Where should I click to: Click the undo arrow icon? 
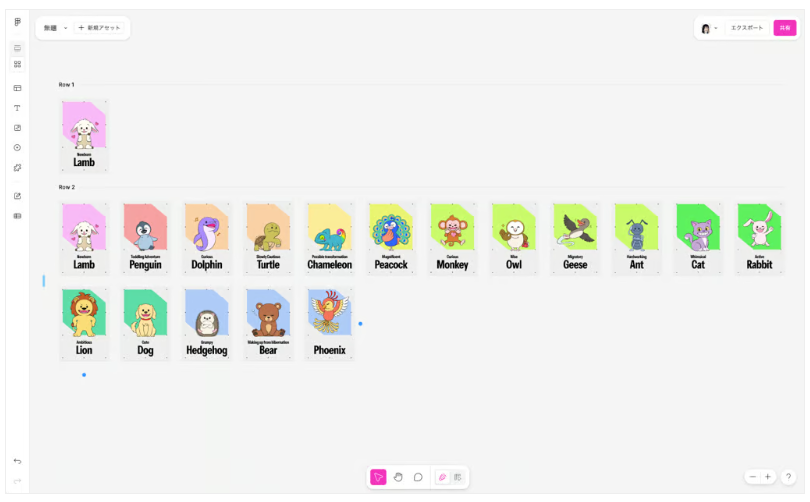[x=18, y=461]
